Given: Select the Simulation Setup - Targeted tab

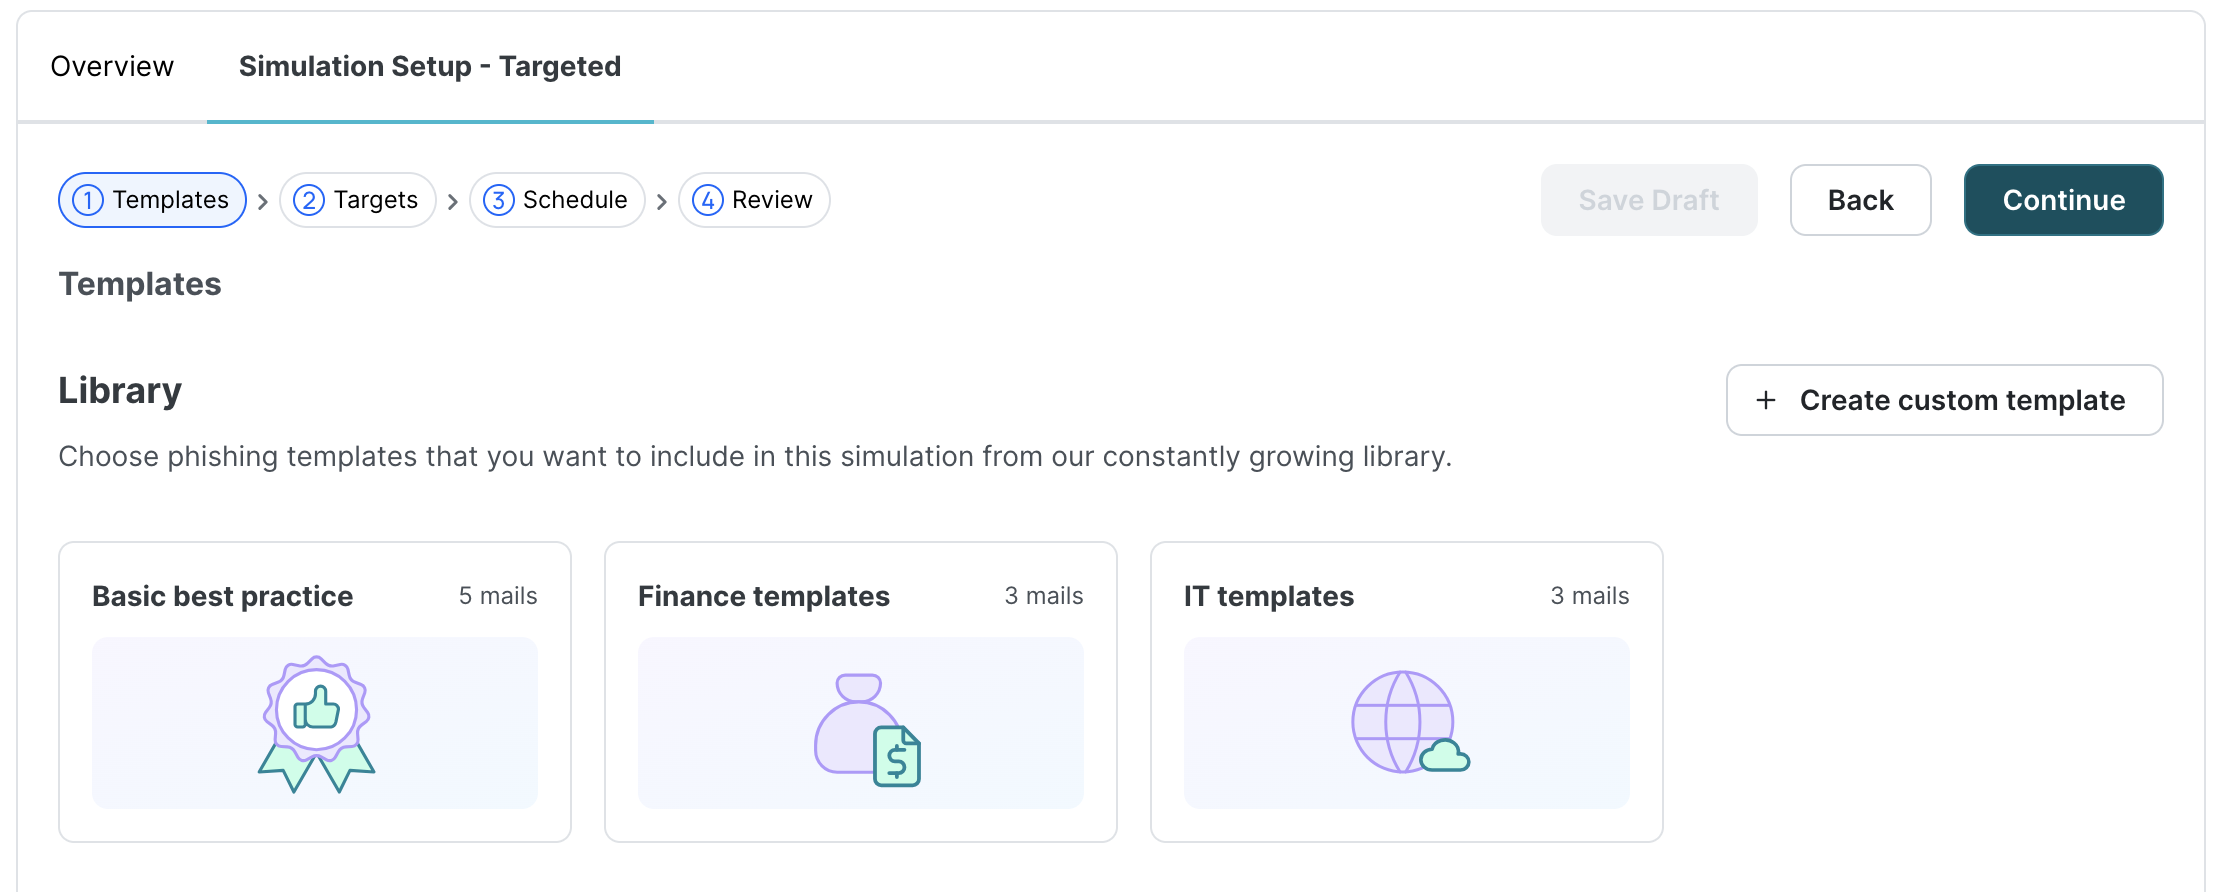Looking at the screenshot, I should pos(430,66).
